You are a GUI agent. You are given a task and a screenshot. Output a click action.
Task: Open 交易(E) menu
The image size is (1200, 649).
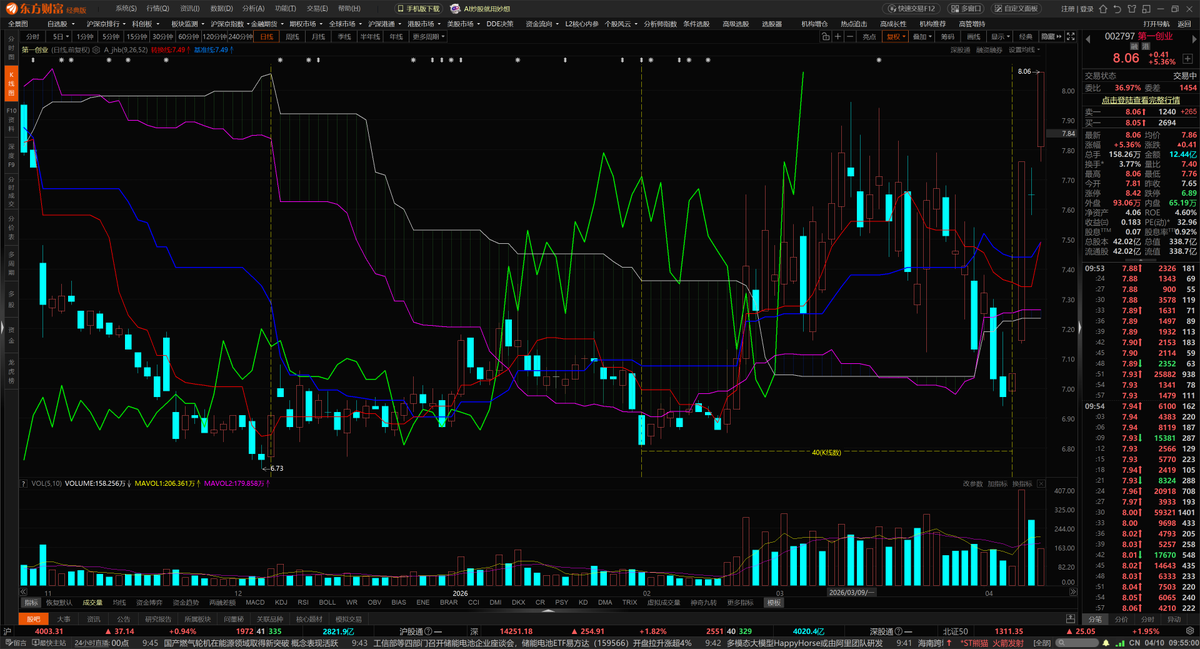click(x=318, y=8)
